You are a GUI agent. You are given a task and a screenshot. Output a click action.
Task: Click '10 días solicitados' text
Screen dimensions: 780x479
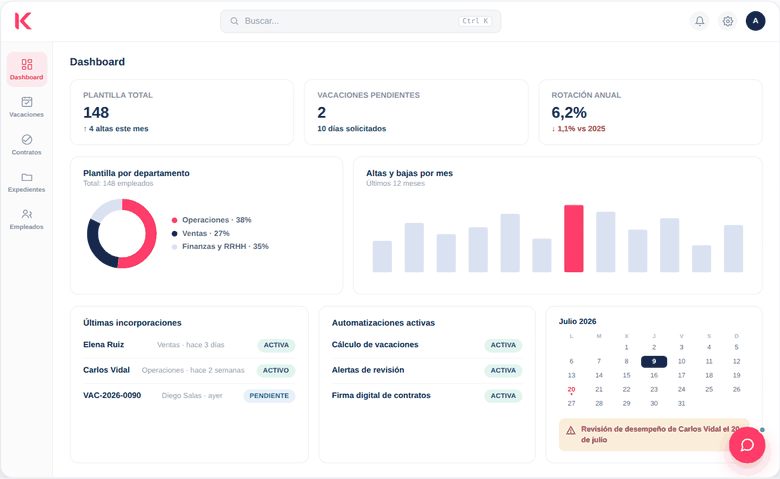pos(352,129)
